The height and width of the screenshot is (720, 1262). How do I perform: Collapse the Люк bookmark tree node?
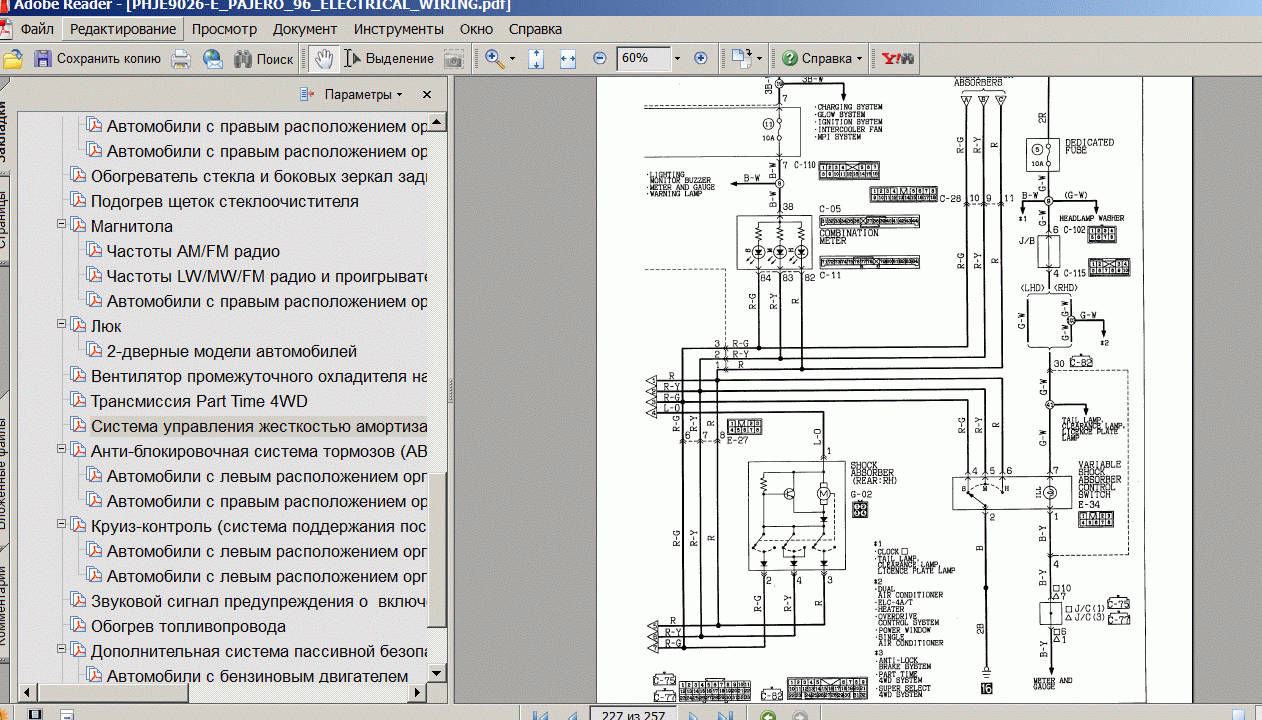62,325
